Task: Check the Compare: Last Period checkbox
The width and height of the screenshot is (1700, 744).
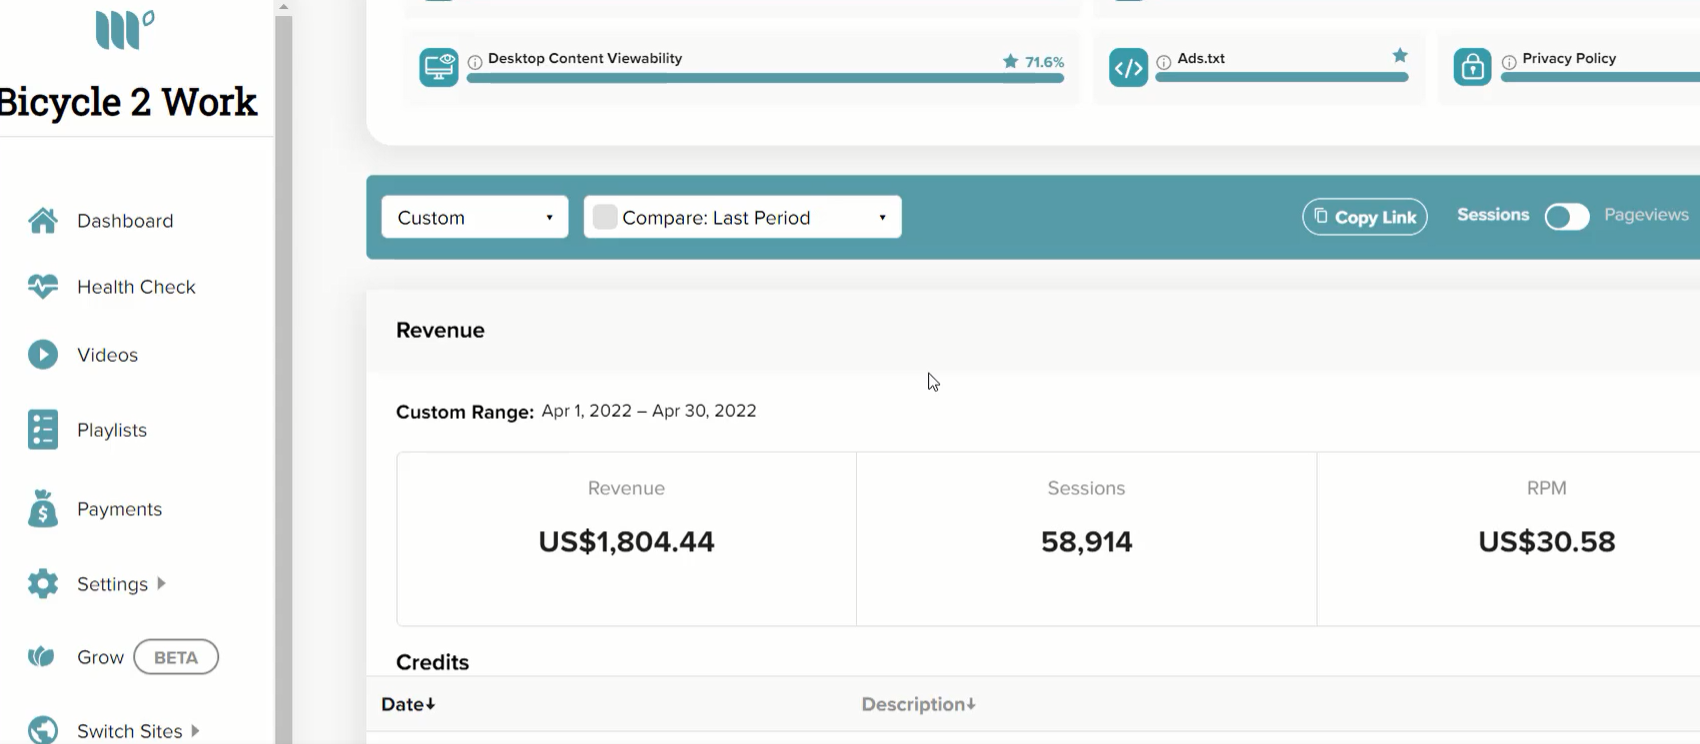Action: (605, 217)
